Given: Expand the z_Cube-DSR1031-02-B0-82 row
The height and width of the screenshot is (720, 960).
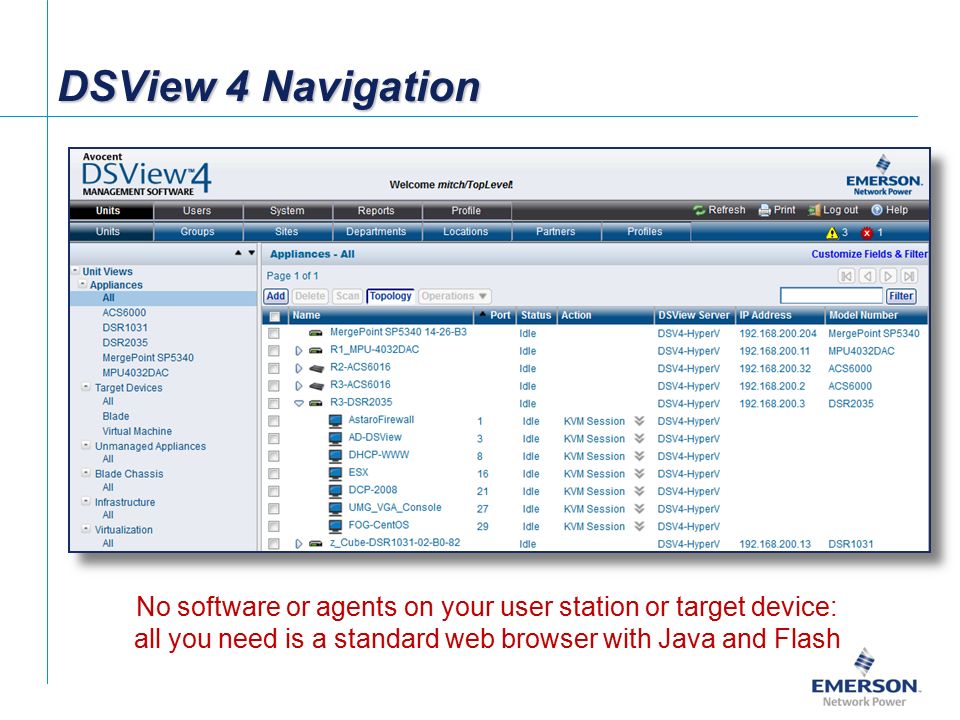Looking at the screenshot, I should click(x=299, y=544).
